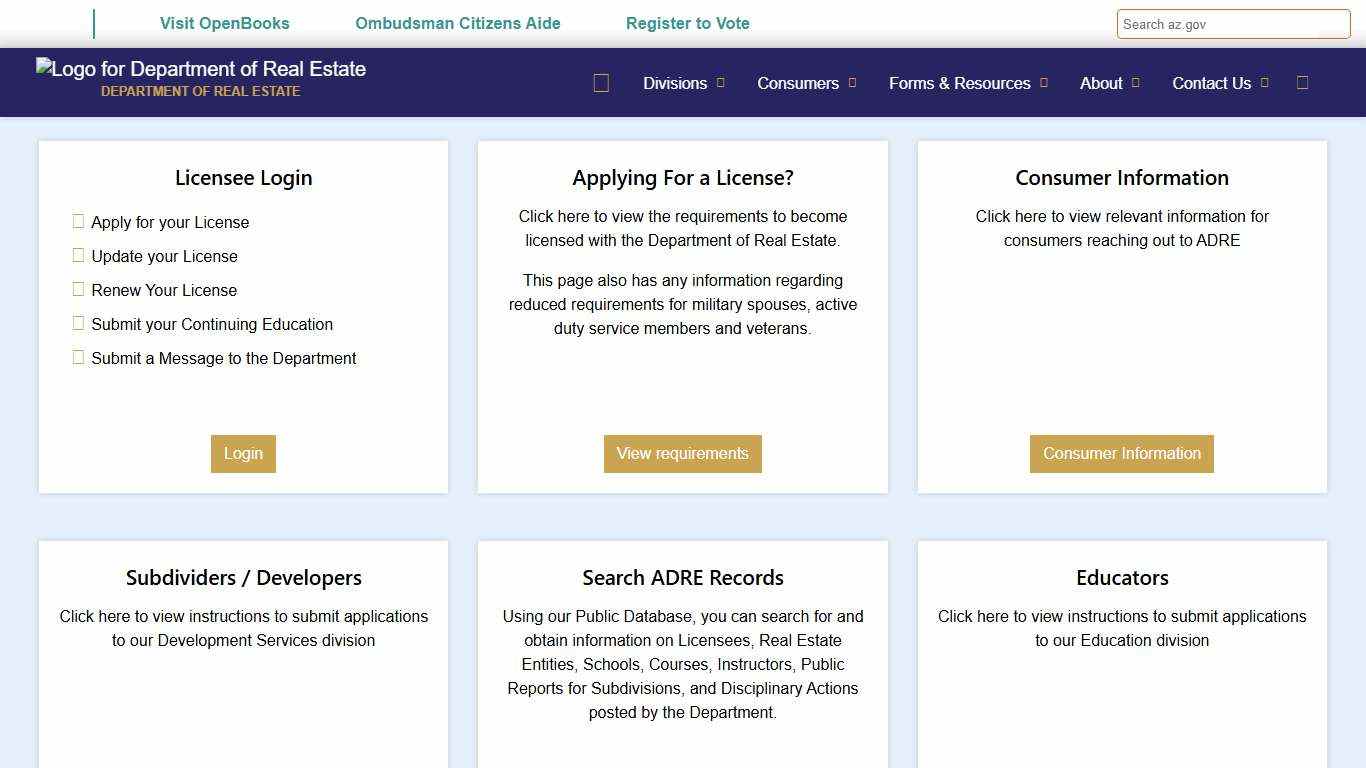Focus the Search az.gov input field
Screen dimensions: 1366x768
[x=1233, y=24]
